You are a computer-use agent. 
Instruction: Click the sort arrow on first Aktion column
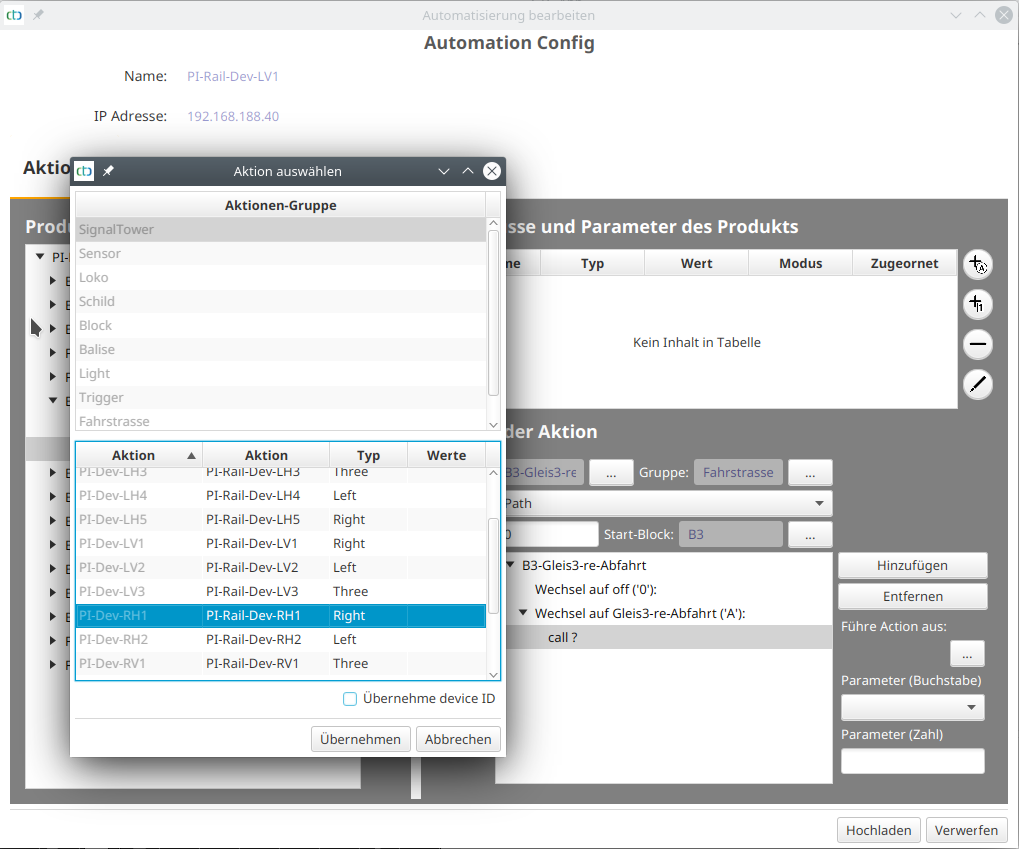tap(191, 455)
